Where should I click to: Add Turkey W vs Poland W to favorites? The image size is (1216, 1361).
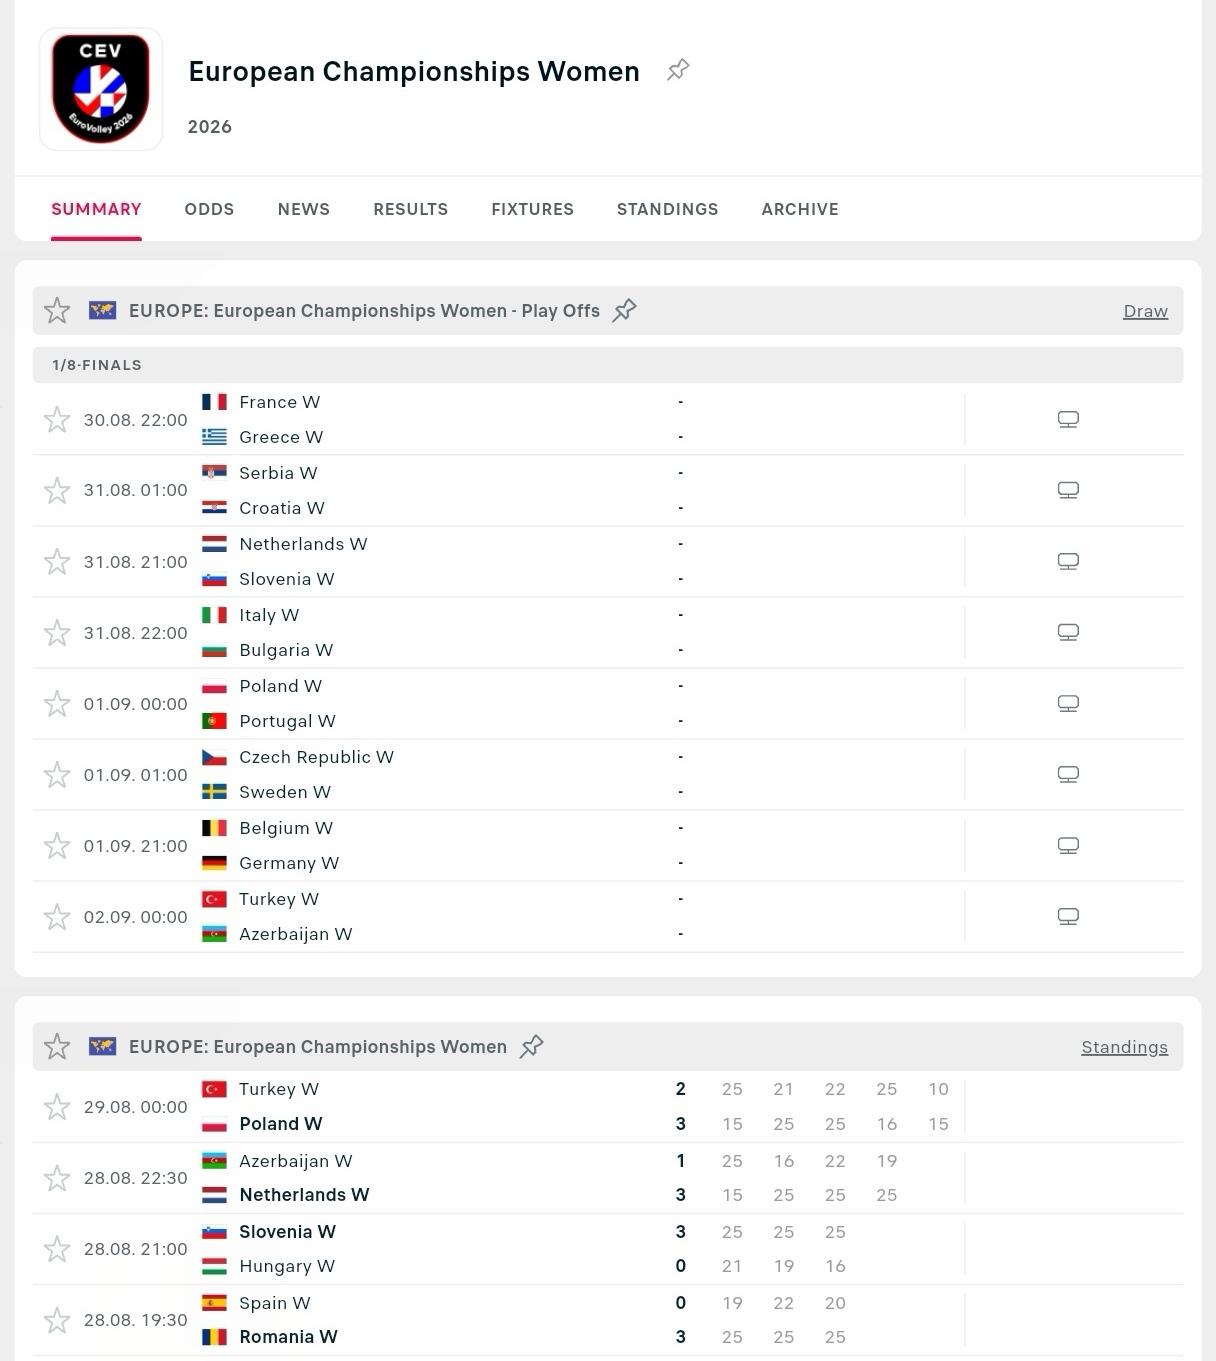click(x=57, y=1107)
